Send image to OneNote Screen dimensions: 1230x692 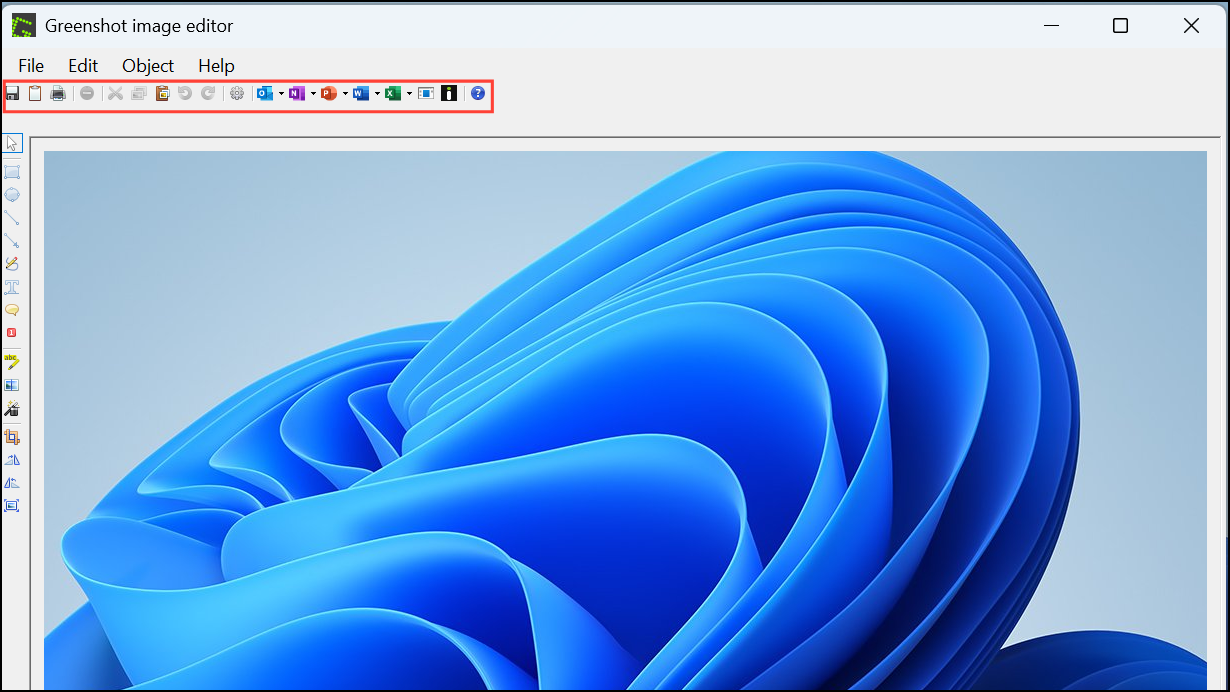pos(297,93)
